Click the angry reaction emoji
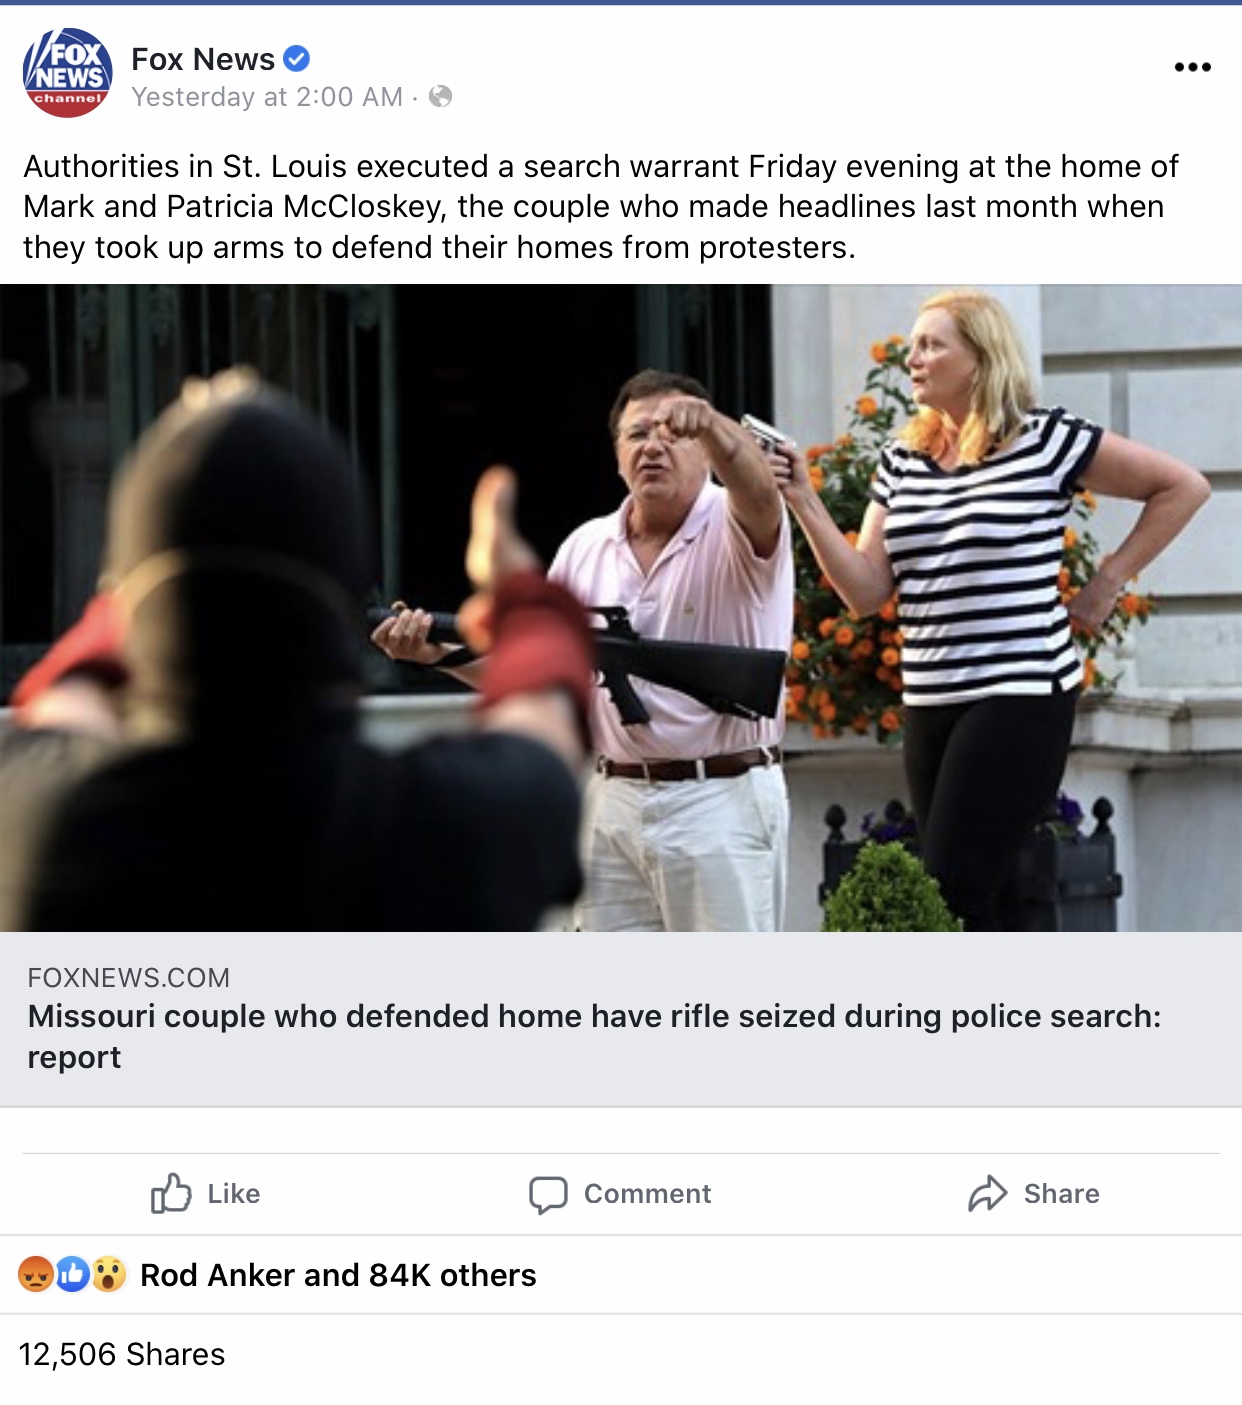The image size is (1242, 1405). click(x=36, y=1274)
